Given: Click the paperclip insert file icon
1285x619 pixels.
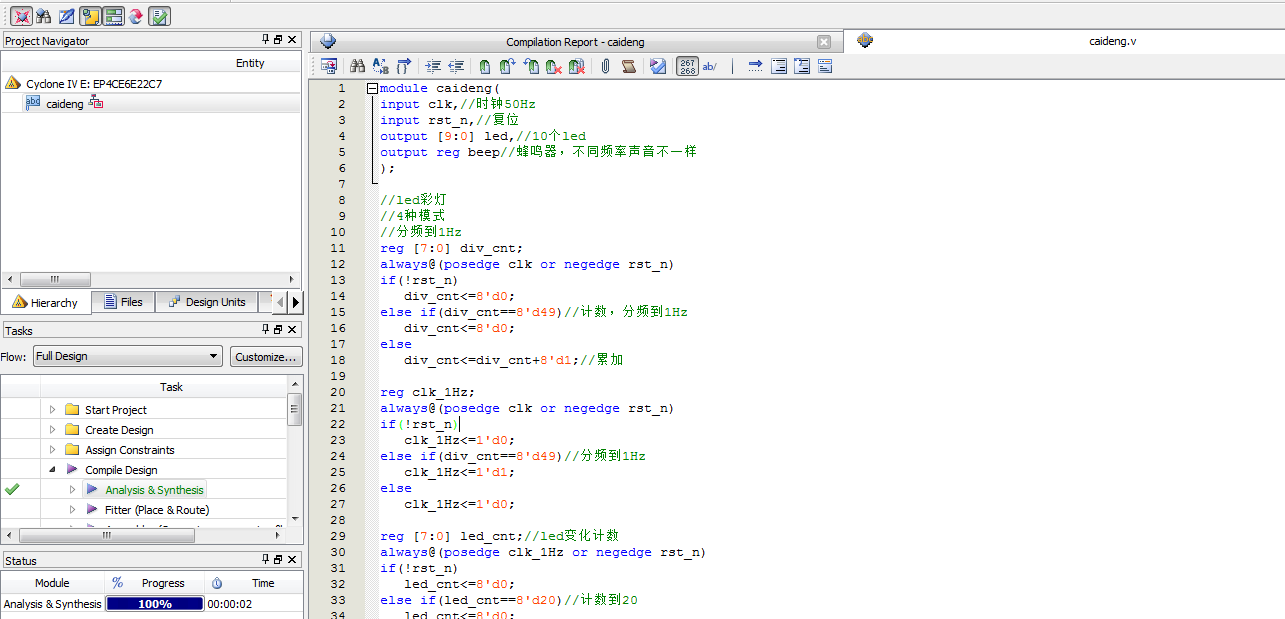Looking at the screenshot, I should coord(605,67).
